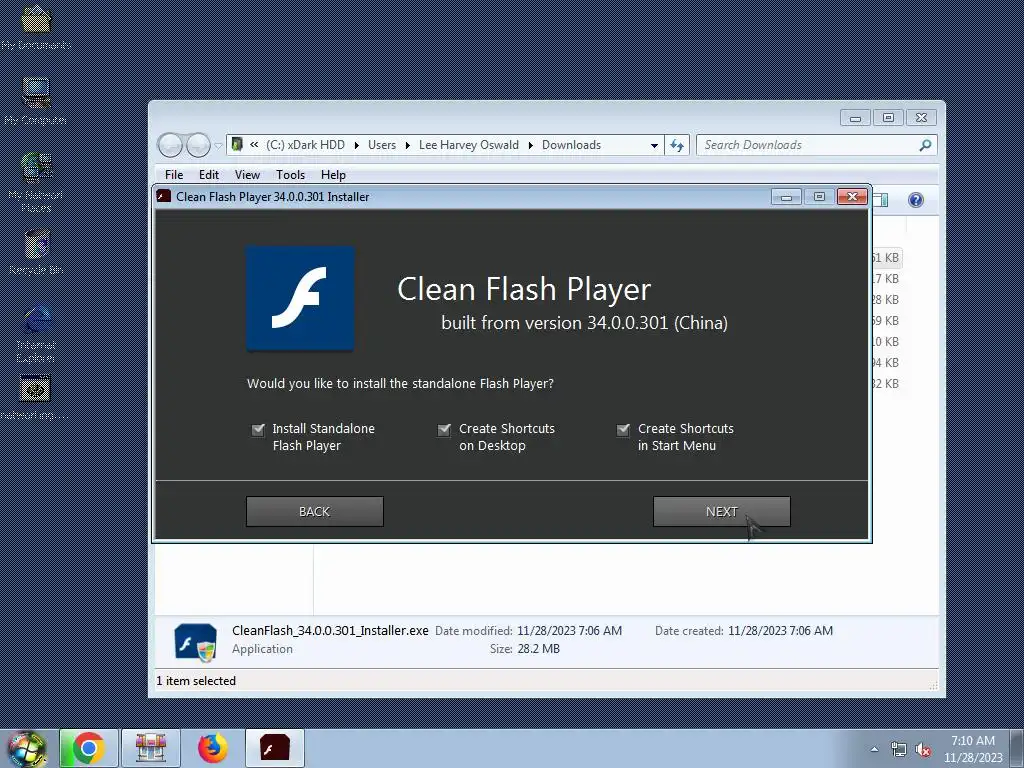1024x768 pixels.
Task: Click the date modified value 11/28/2023 7:06 AM
Action: pyautogui.click(x=569, y=631)
